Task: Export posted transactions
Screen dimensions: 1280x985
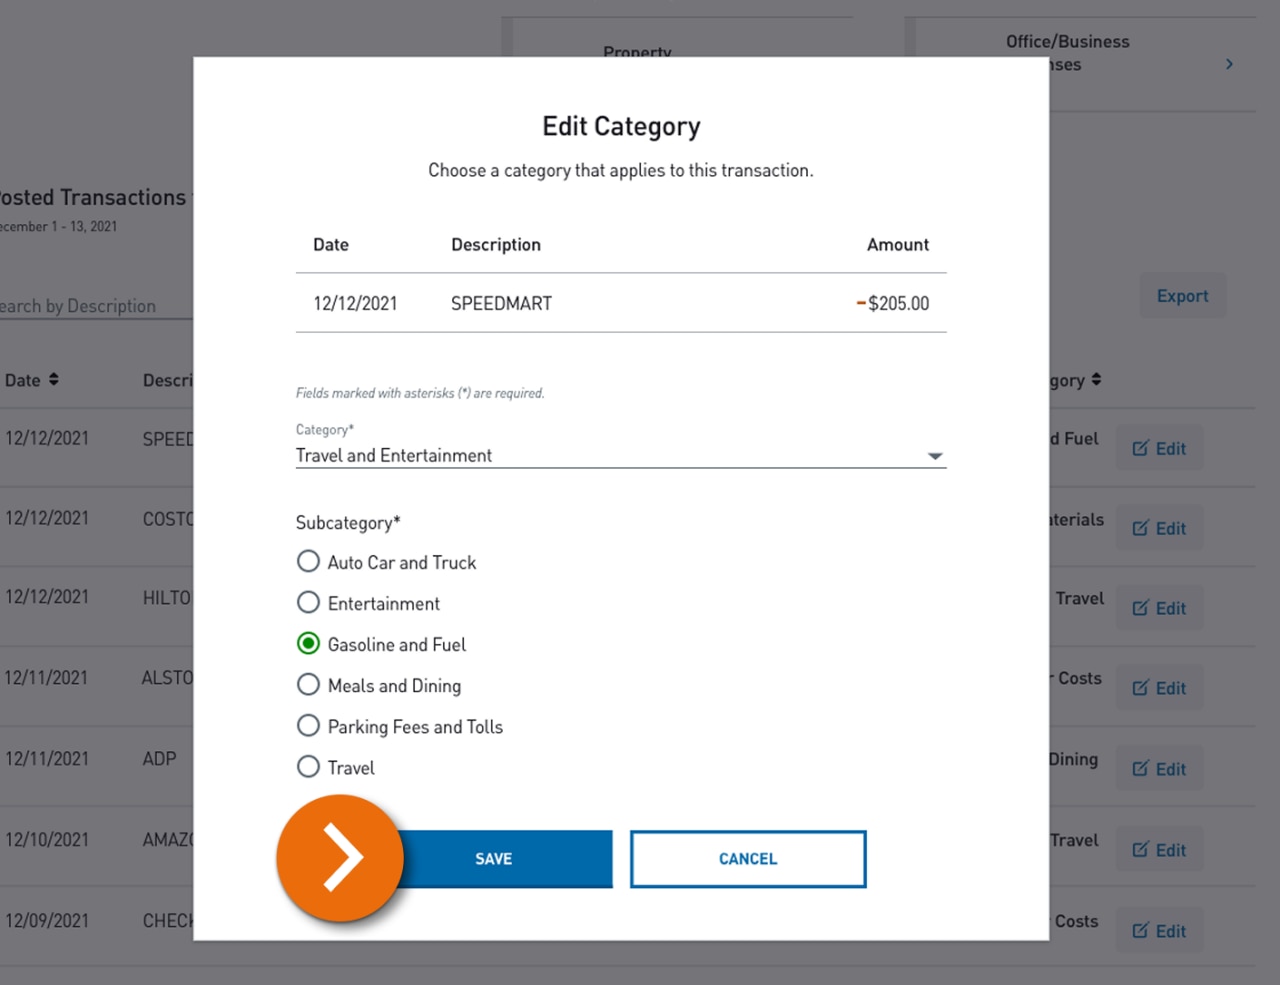Action: tap(1182, 295)
